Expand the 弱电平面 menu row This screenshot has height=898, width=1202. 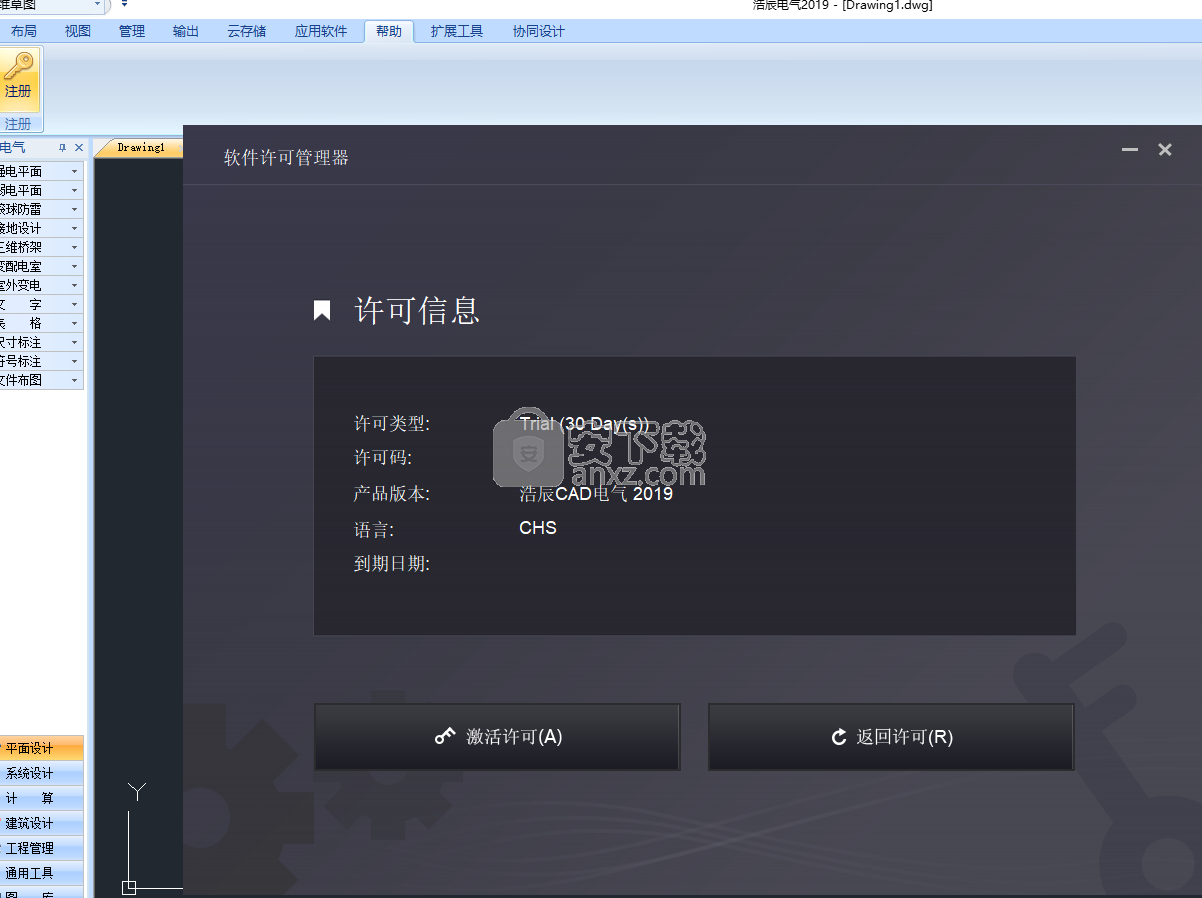(41, 190)
